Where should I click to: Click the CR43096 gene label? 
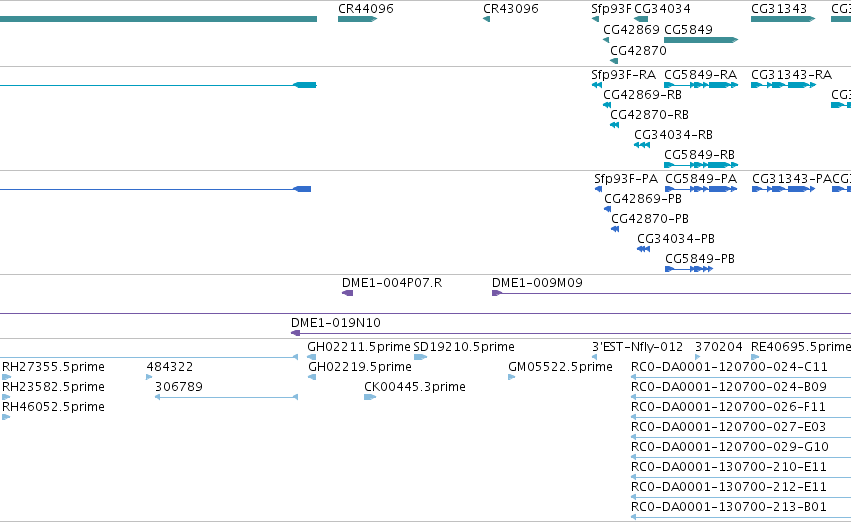pyautogui.click(x=511, y=9)
